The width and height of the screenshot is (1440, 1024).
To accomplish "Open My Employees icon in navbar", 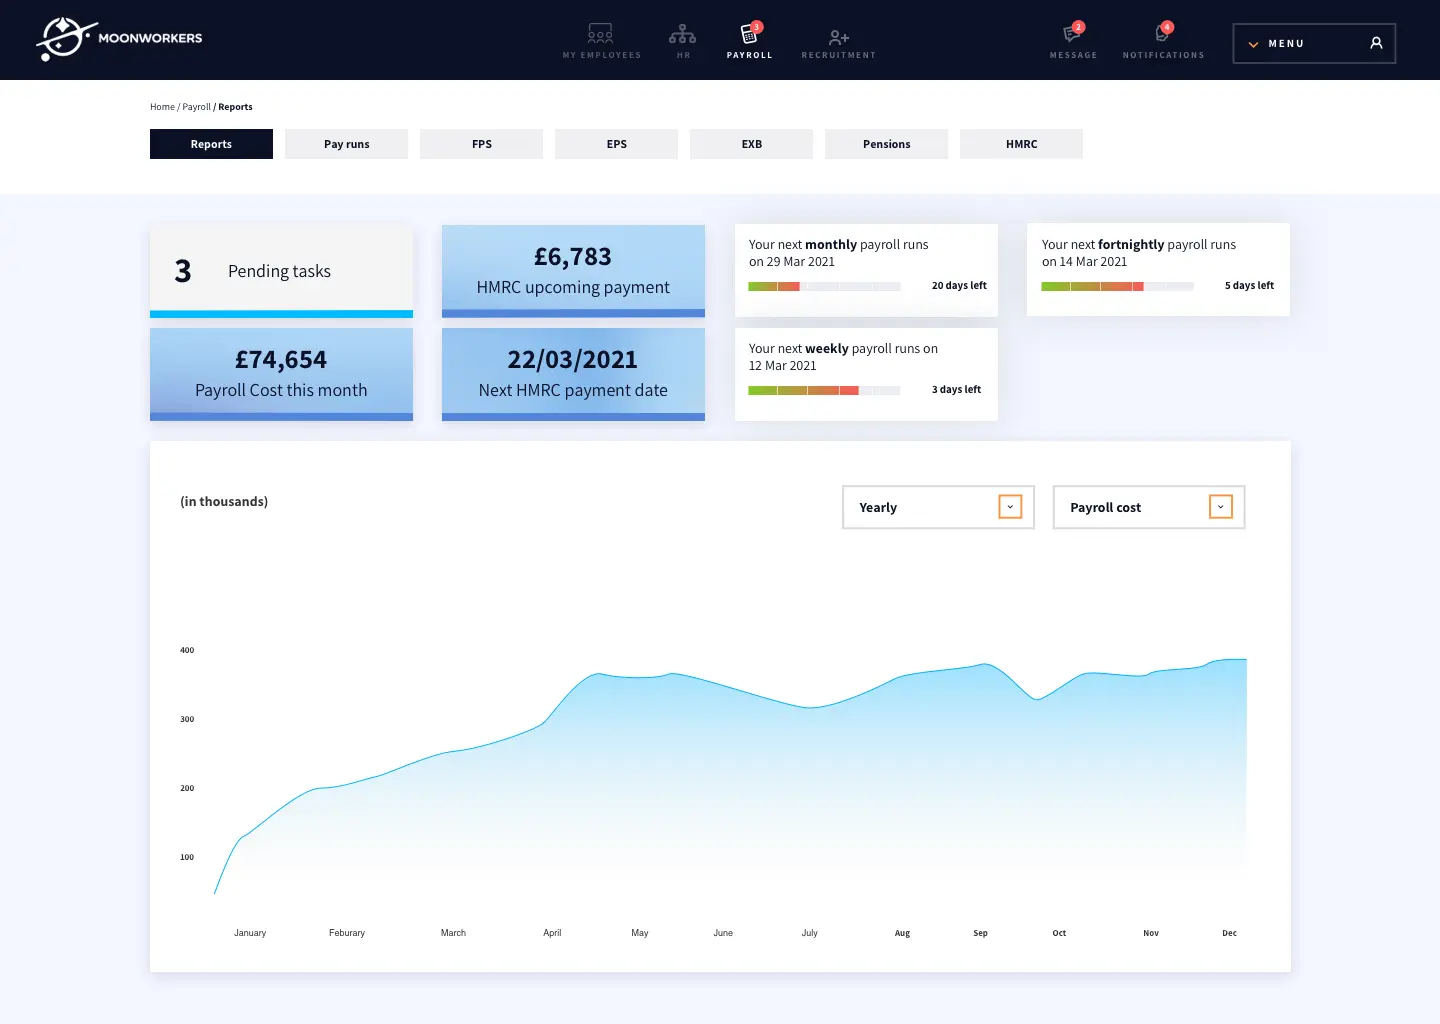I will point(600,35).
